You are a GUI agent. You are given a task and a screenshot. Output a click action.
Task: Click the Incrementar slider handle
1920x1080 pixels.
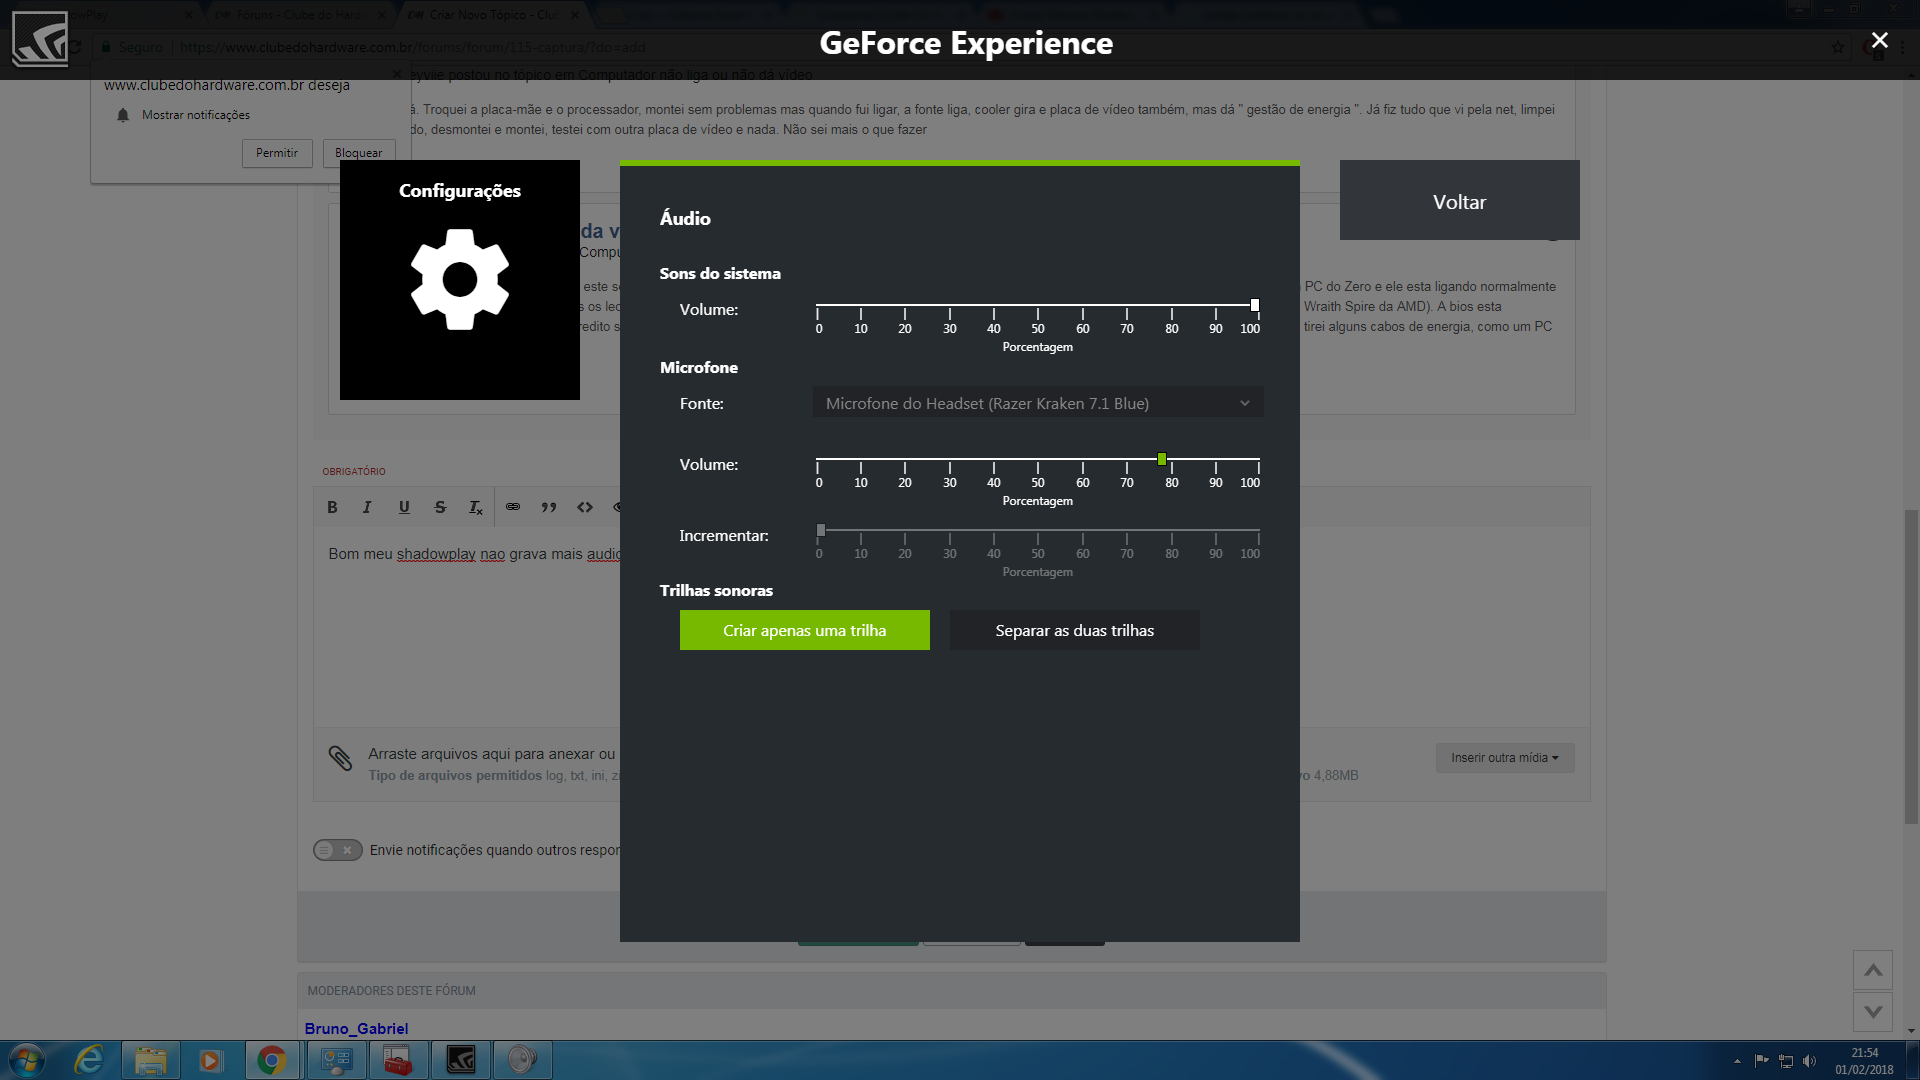[821, 530]
